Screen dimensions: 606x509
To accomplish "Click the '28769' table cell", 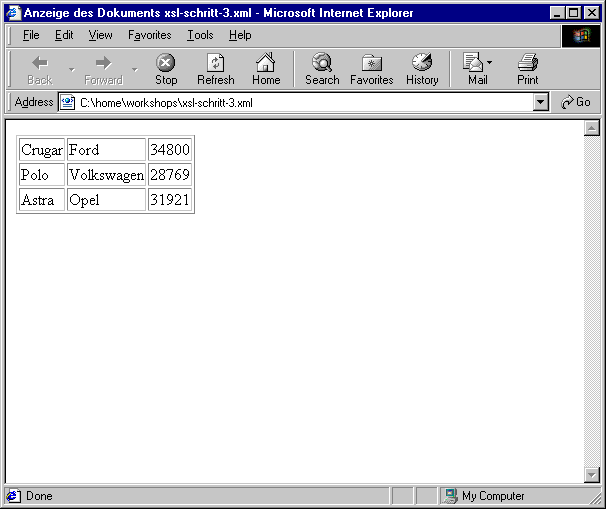I will [170, 175].
